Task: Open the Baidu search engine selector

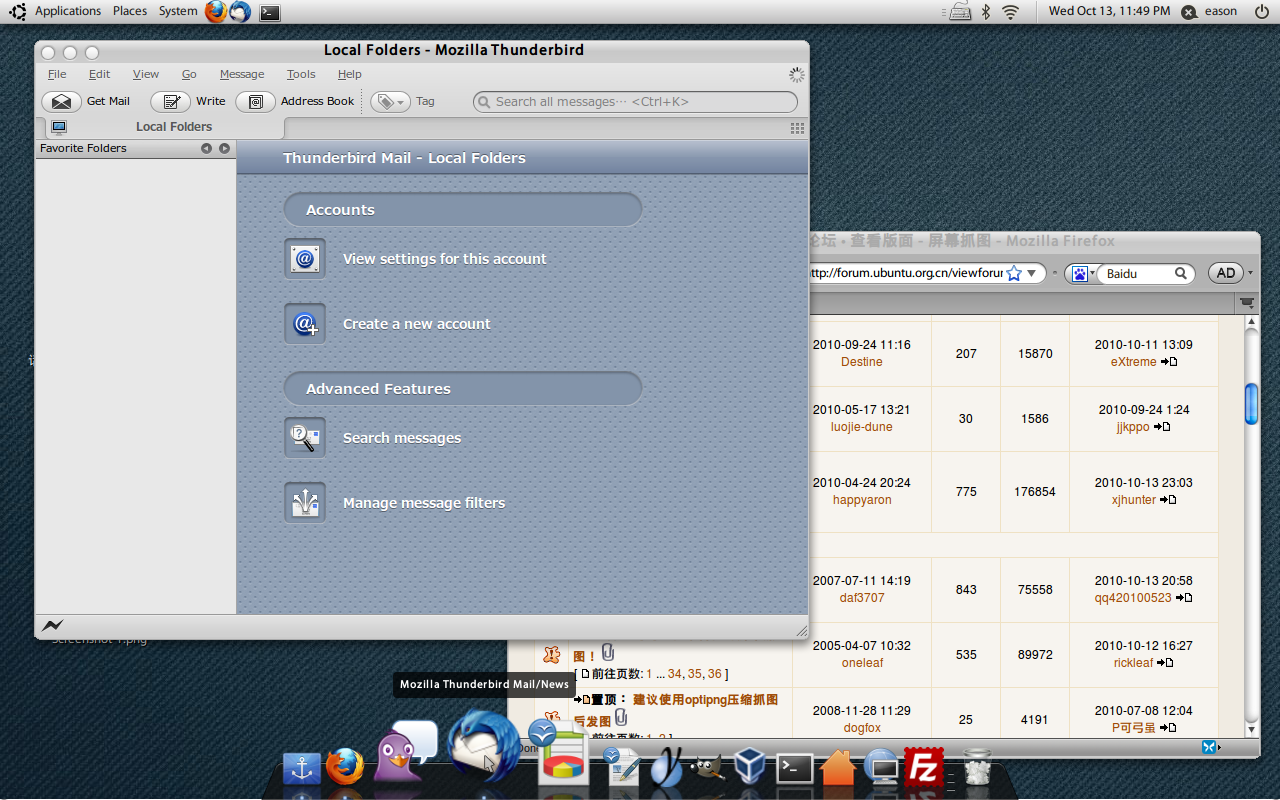Action: click(1084, 273)
